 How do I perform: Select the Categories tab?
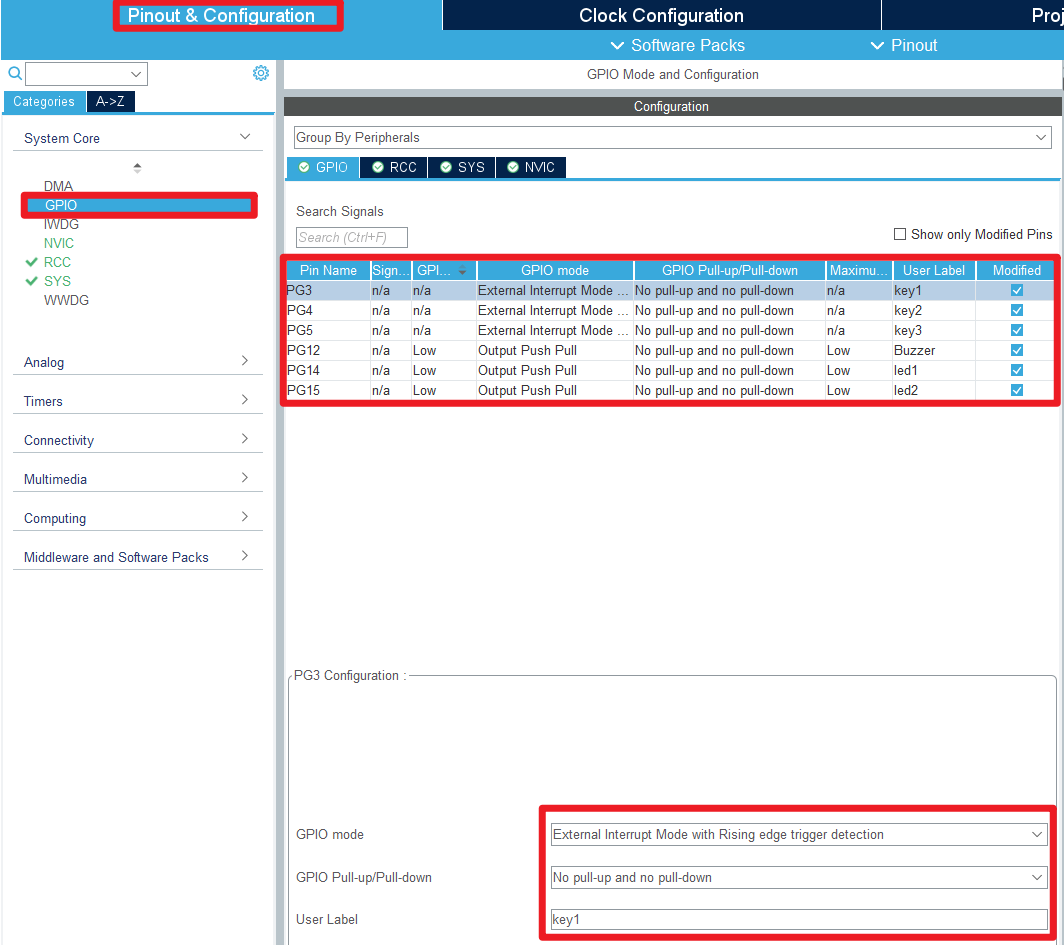pos(44,102)
